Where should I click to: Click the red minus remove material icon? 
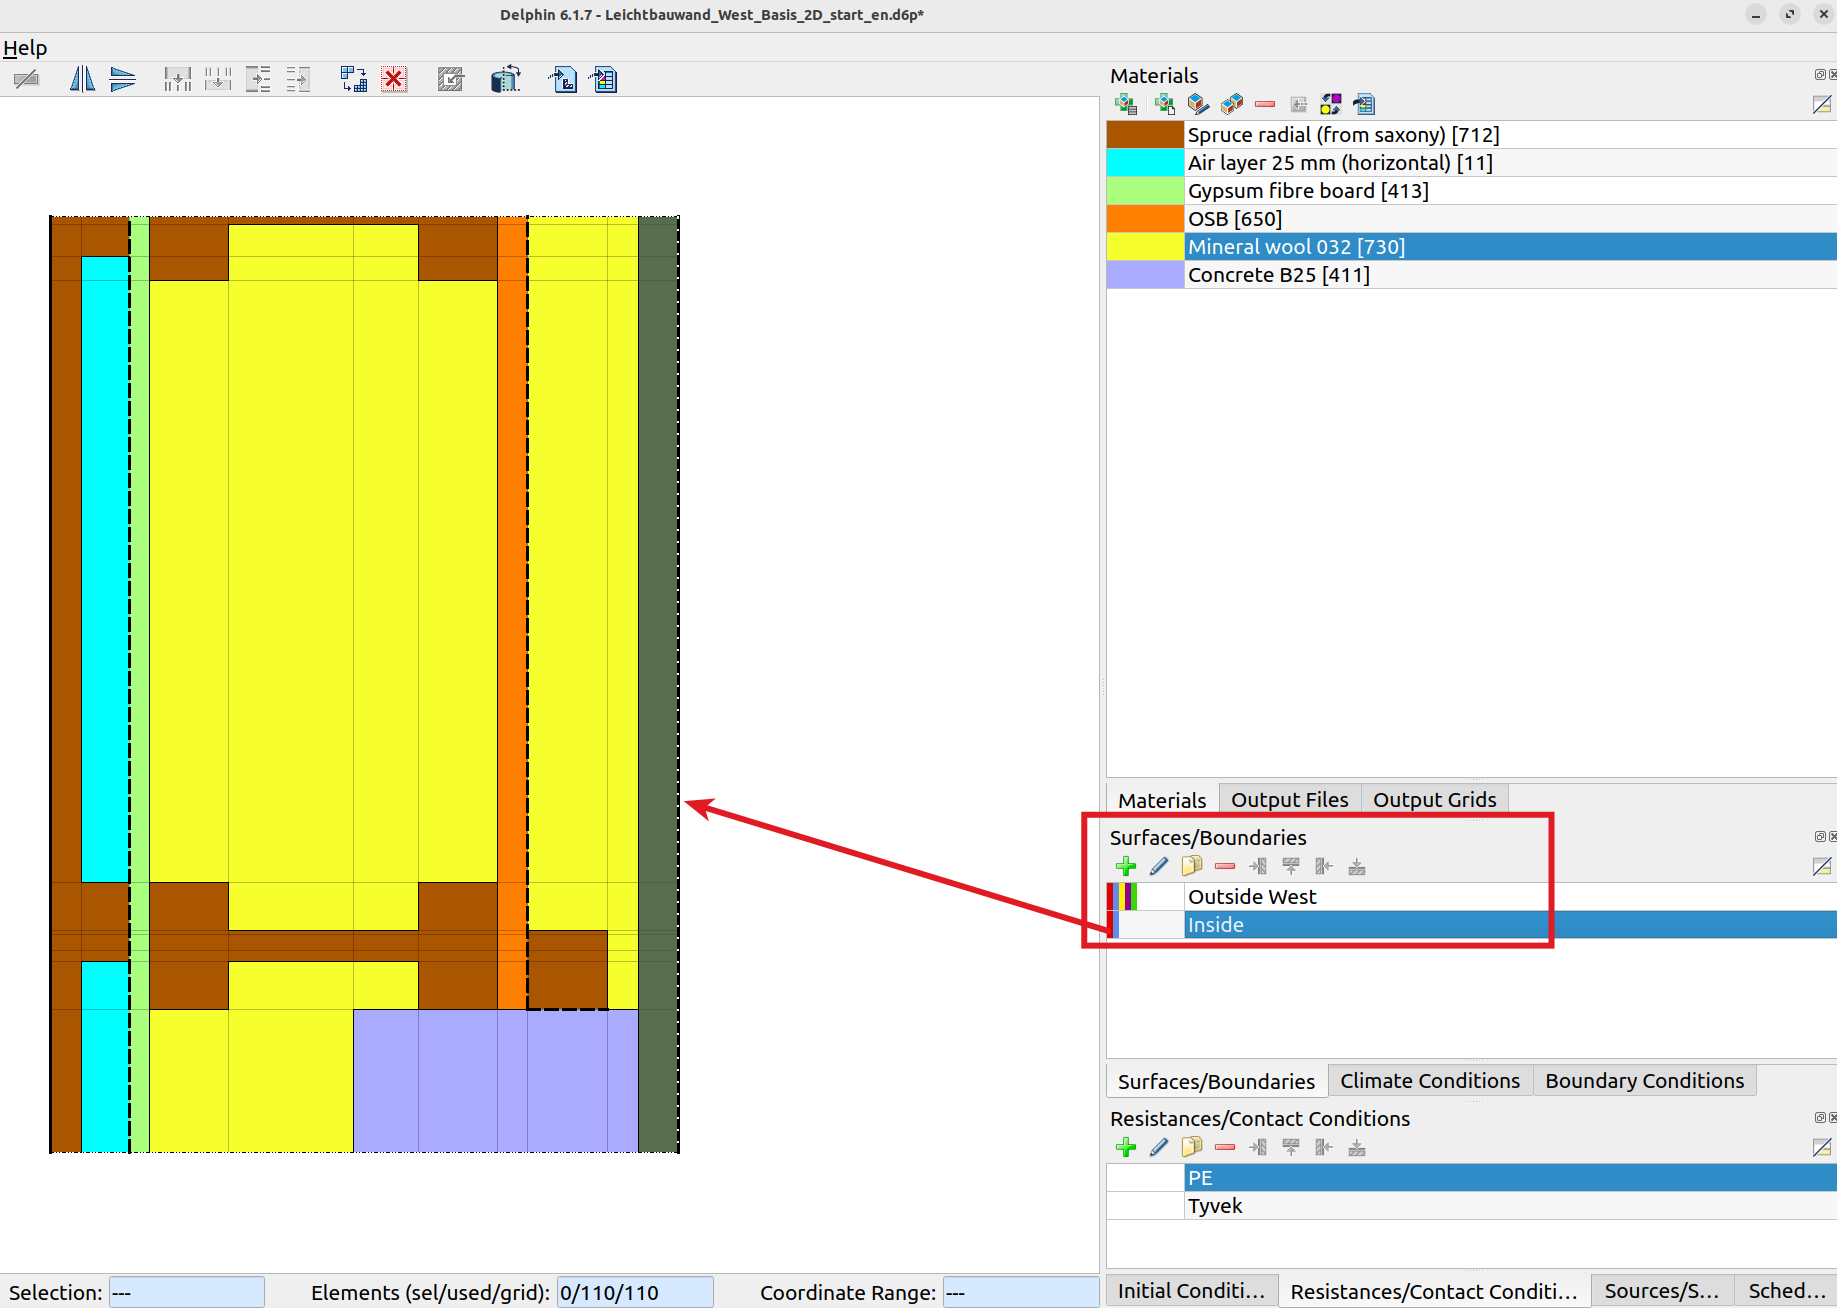click(x=1265, y=104)
